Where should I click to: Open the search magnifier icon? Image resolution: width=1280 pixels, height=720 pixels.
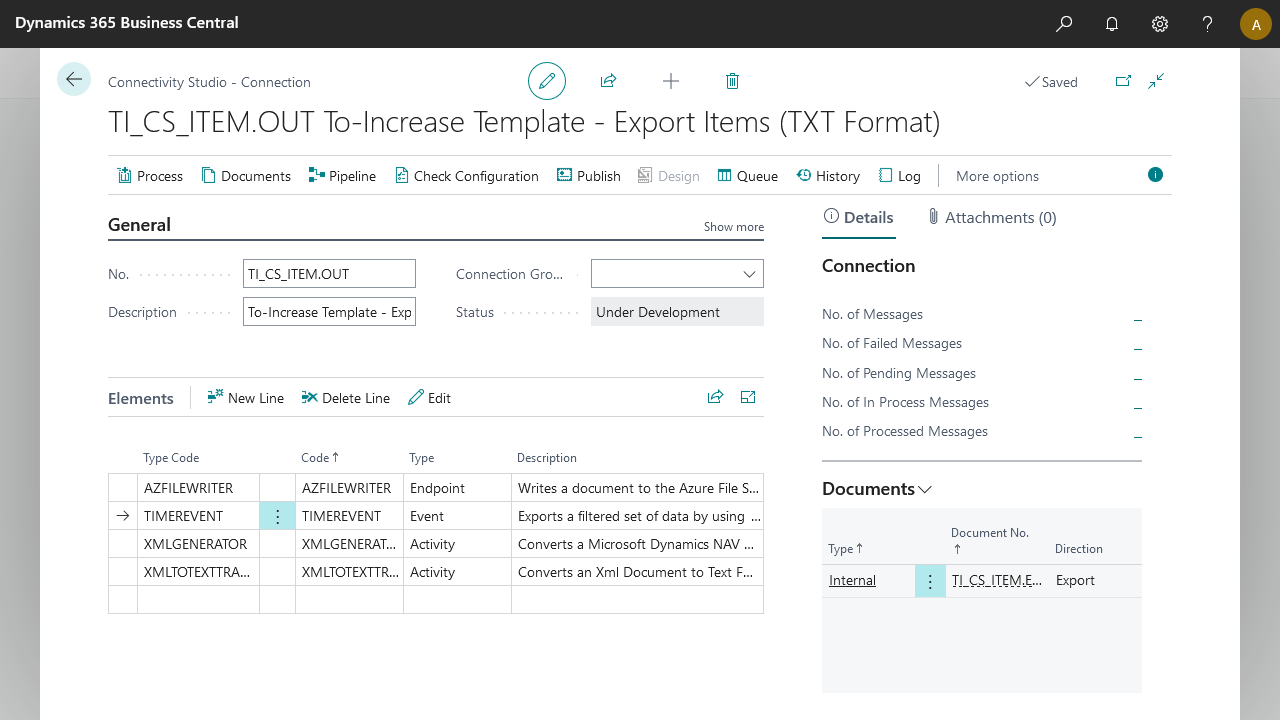(1064, 24)
